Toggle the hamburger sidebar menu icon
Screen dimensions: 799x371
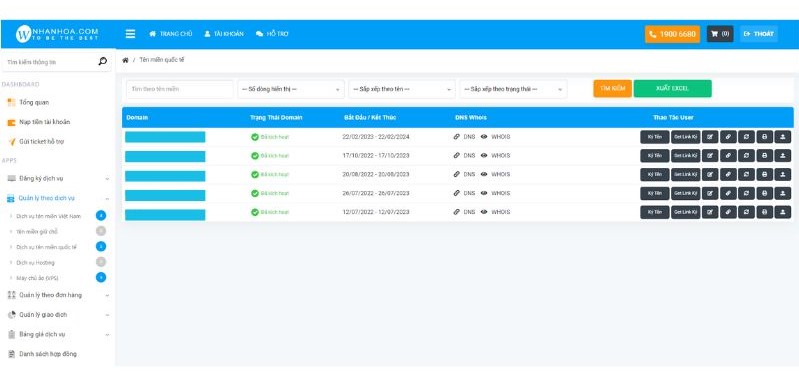point(130,34)
